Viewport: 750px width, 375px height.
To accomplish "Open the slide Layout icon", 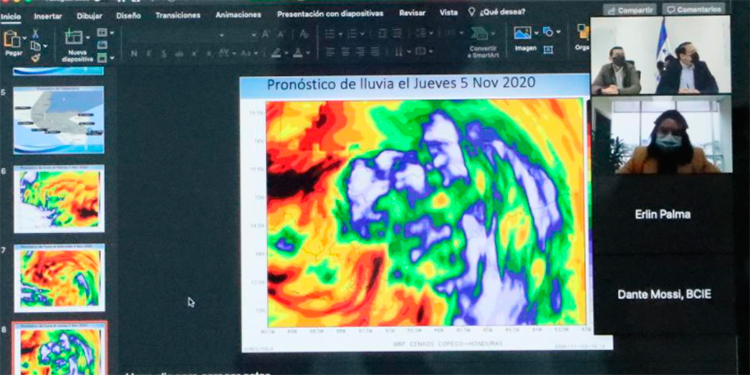I will (x=102, y=33).
